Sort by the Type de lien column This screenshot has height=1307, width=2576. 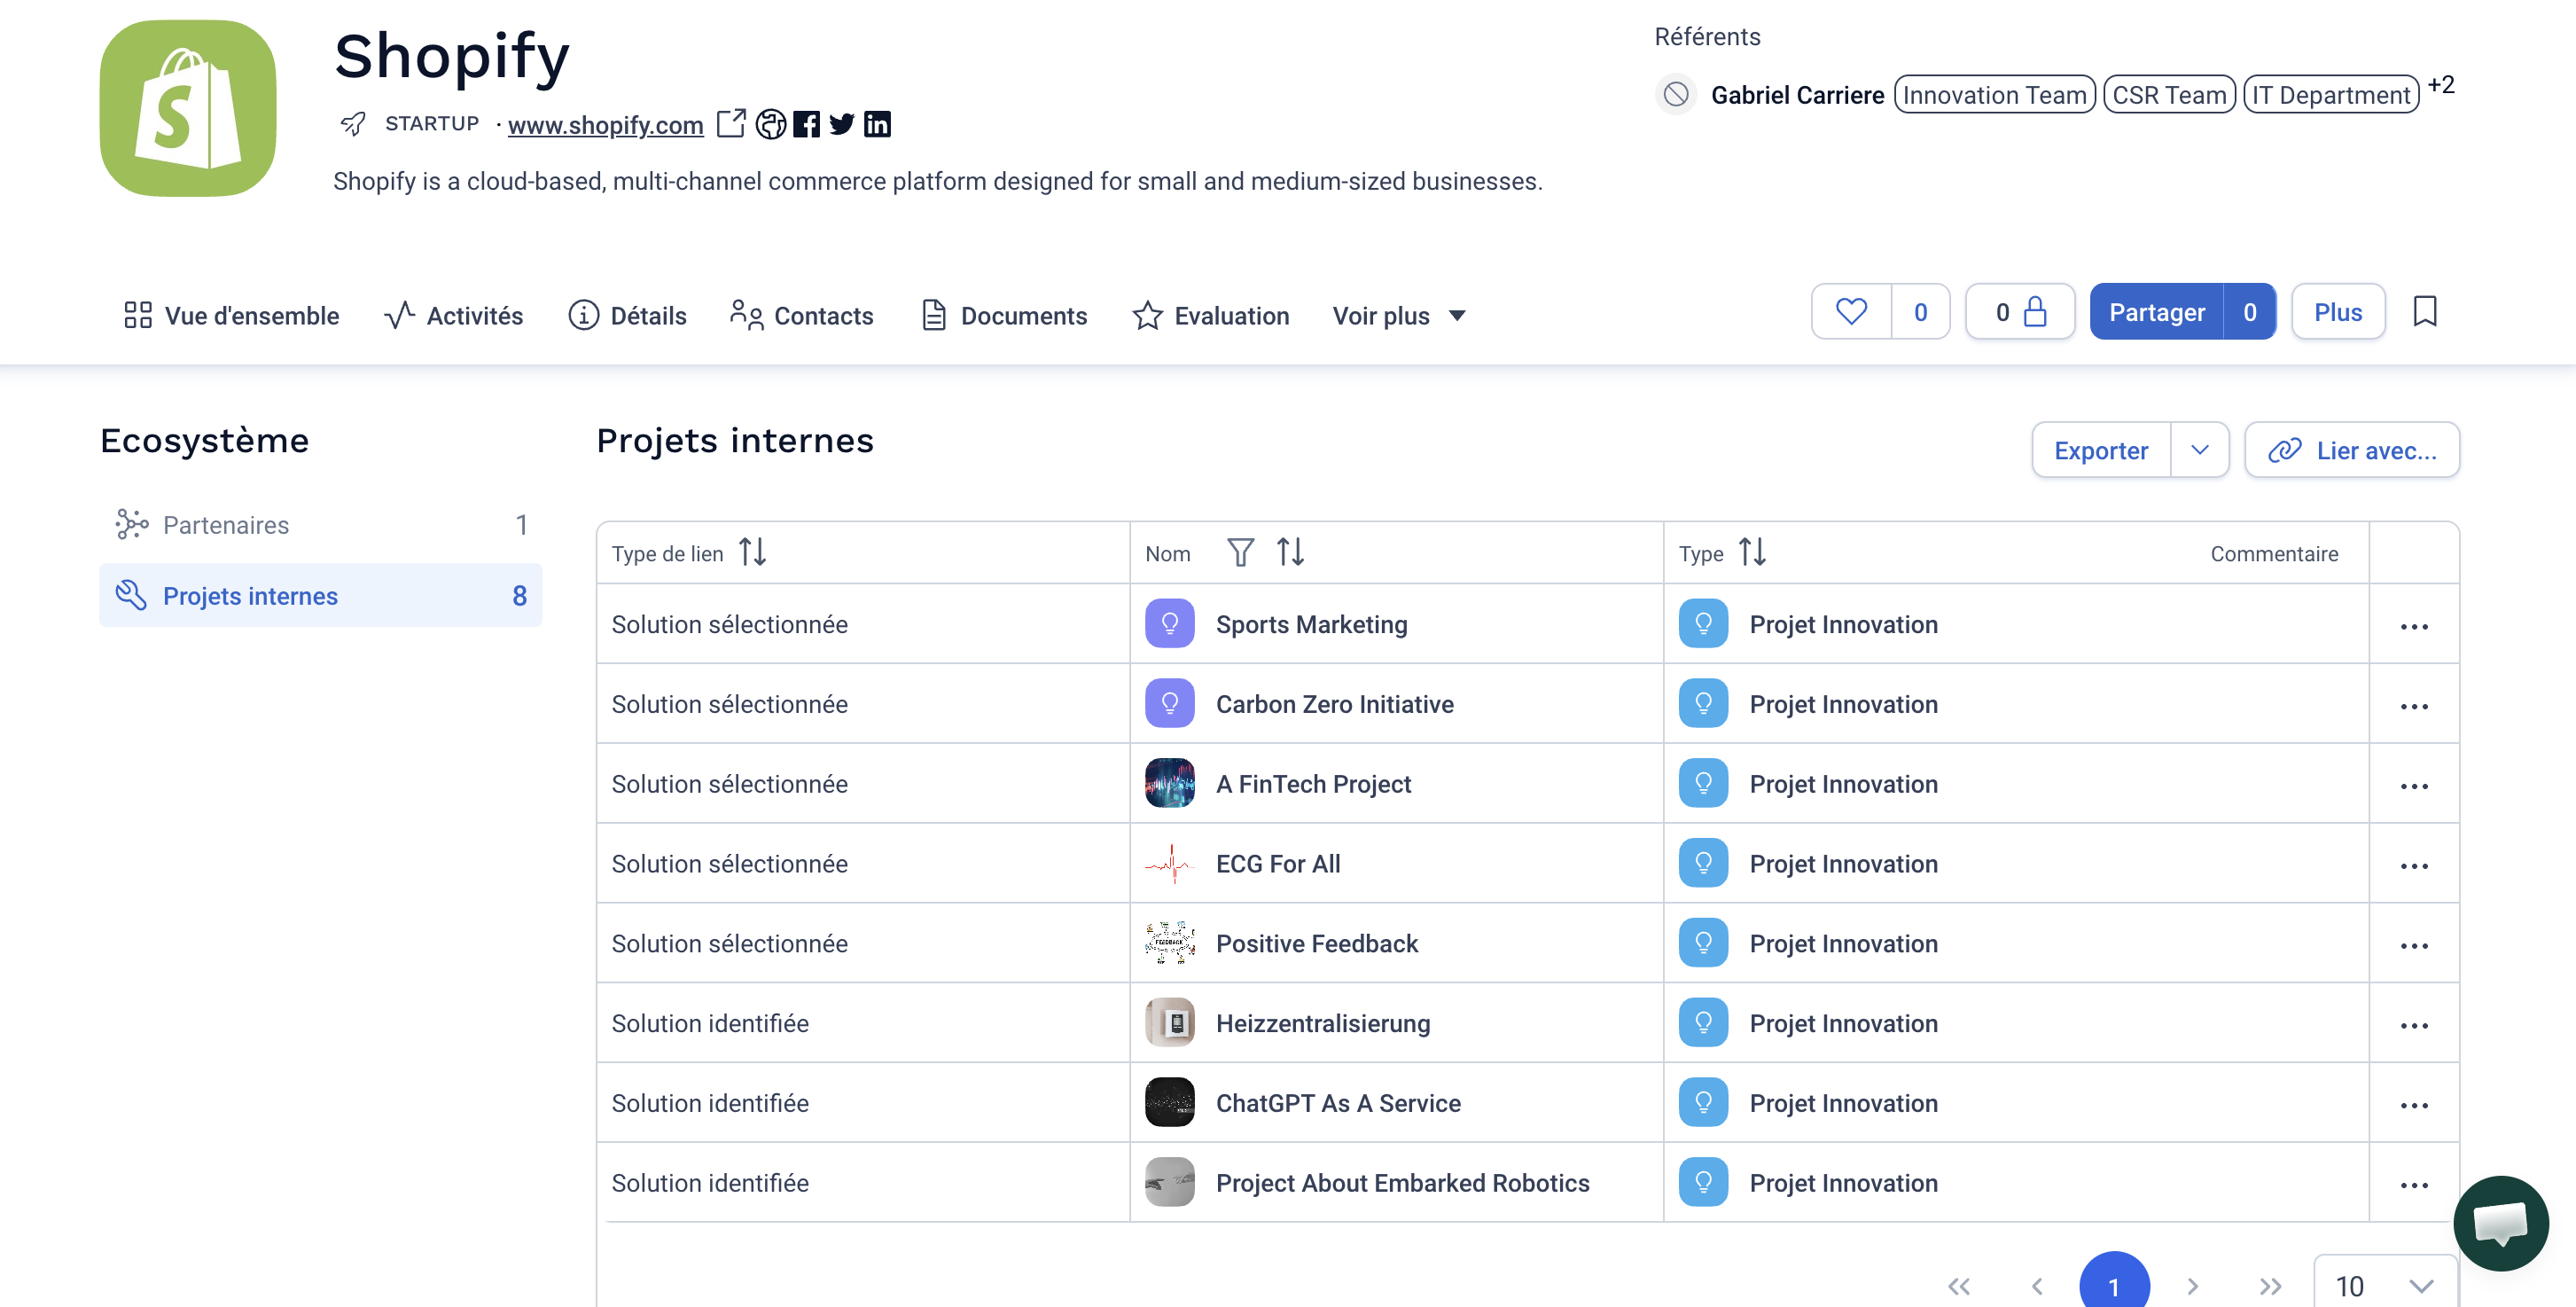[753, 552]
